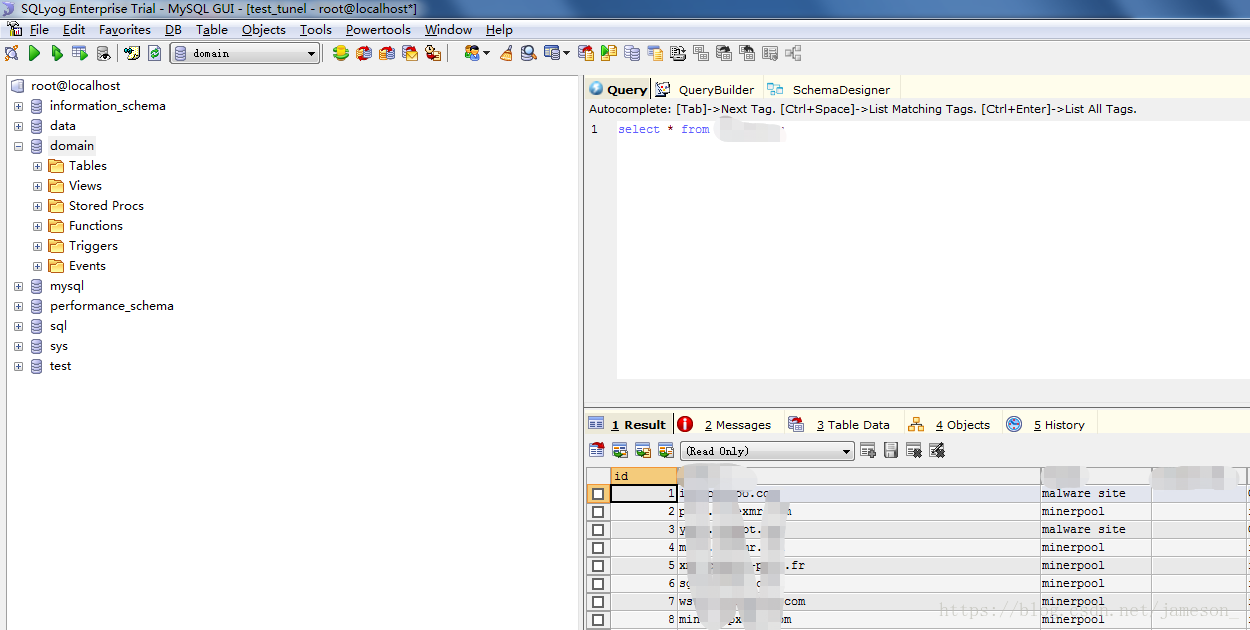The width and height of the screenshot is (1250, 630).
Task: Open the domain database selector dropdown
Action: 245,53
